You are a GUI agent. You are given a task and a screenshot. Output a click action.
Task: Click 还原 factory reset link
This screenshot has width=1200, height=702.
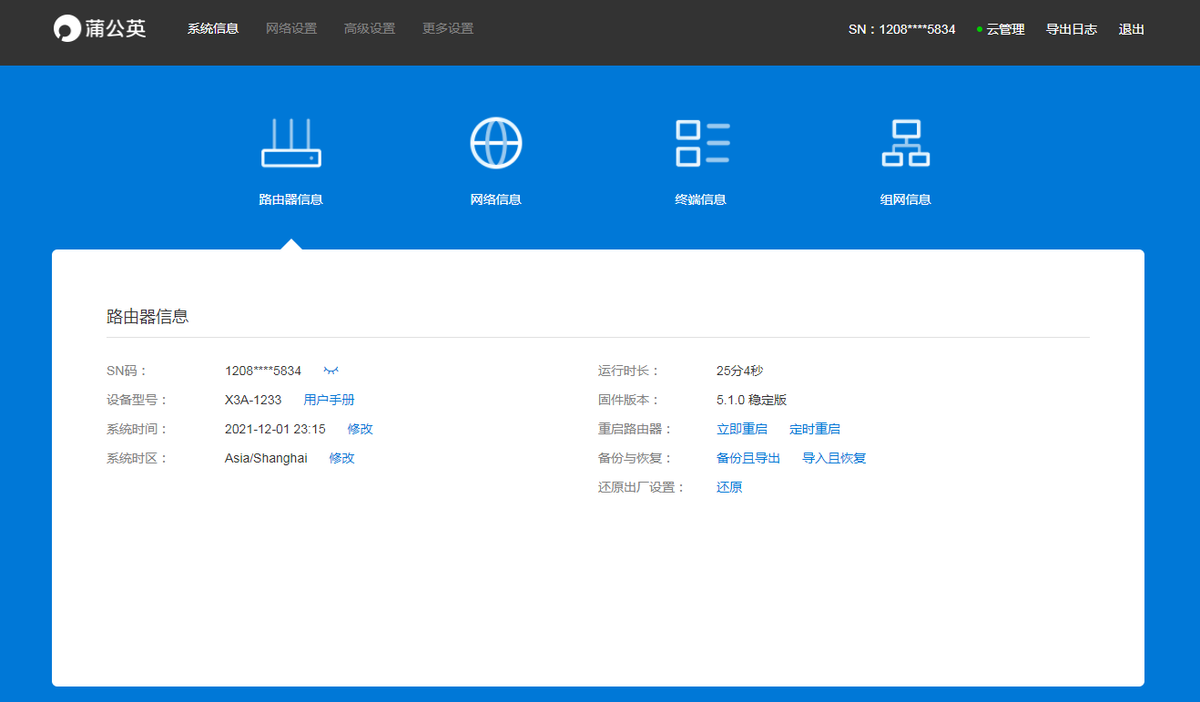click(x=729, y=488)
